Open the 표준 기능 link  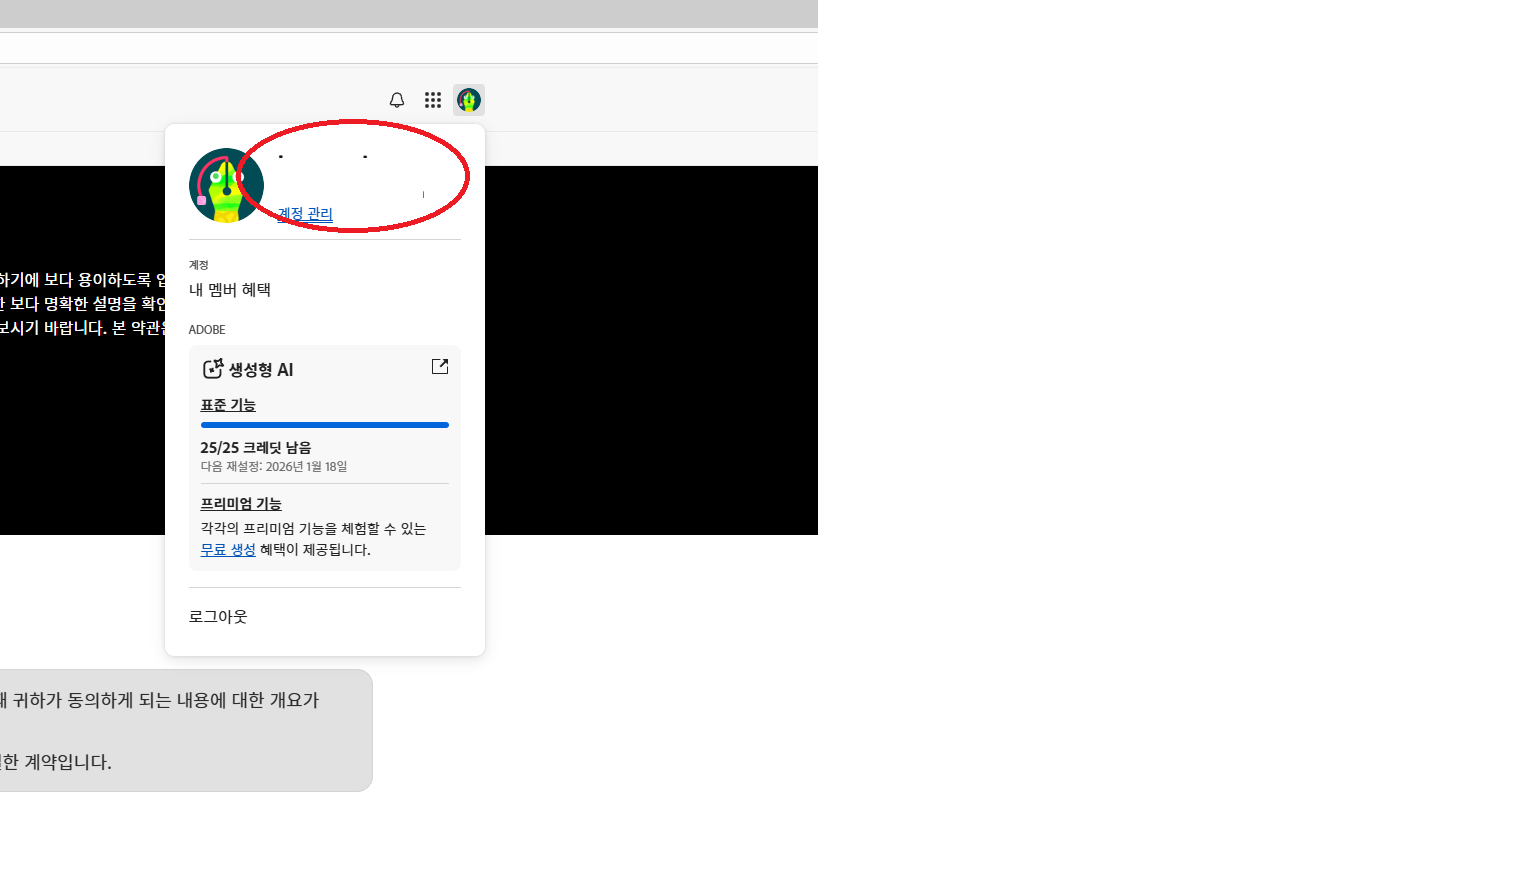pos(228,405)
